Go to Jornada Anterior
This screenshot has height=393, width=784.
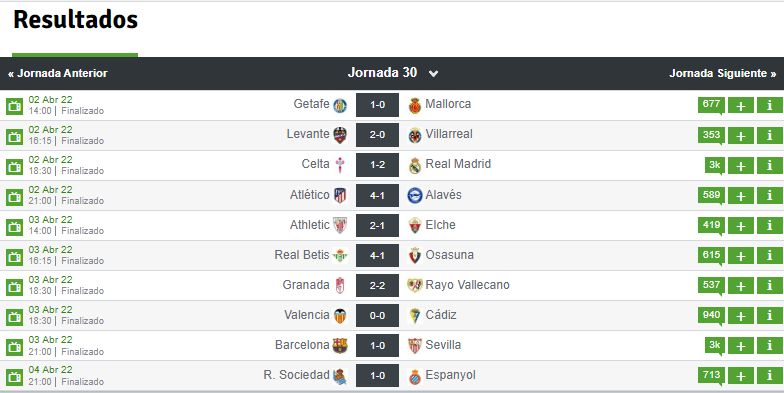click(x=58, y=74)
